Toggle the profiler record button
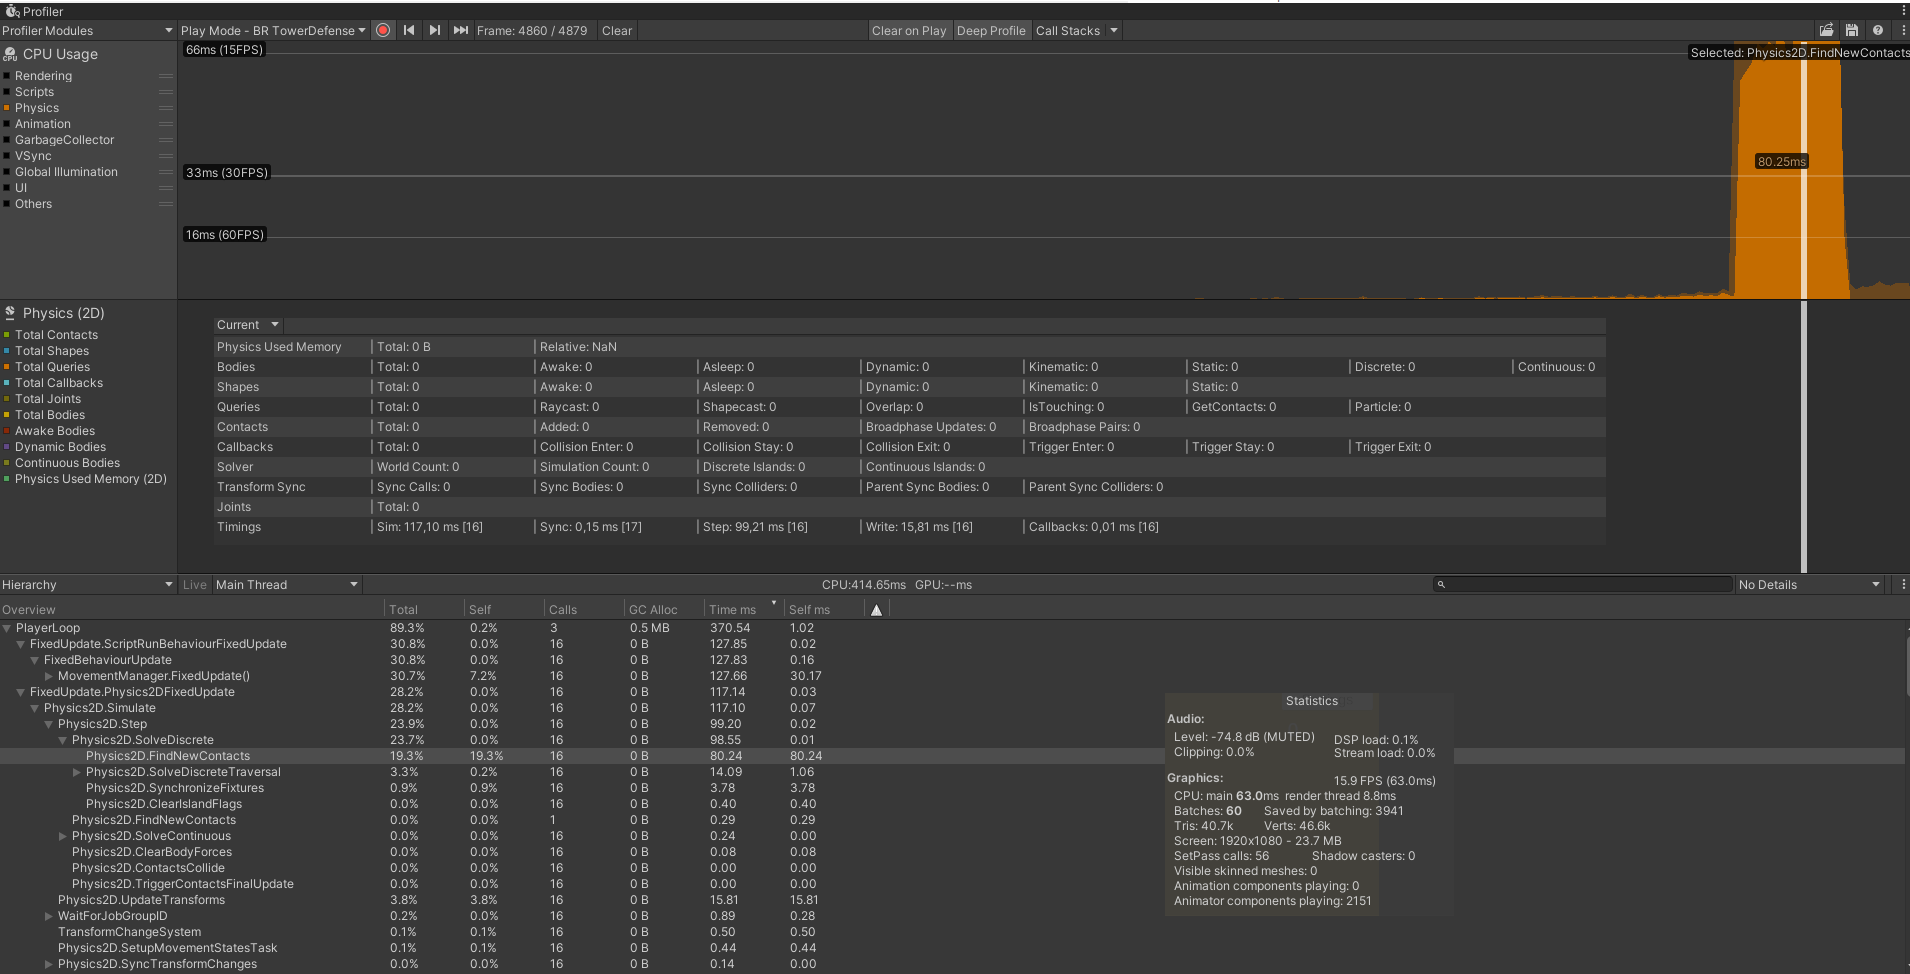Viewport: 1910px width, 974px height. click(x=383, y=30)
